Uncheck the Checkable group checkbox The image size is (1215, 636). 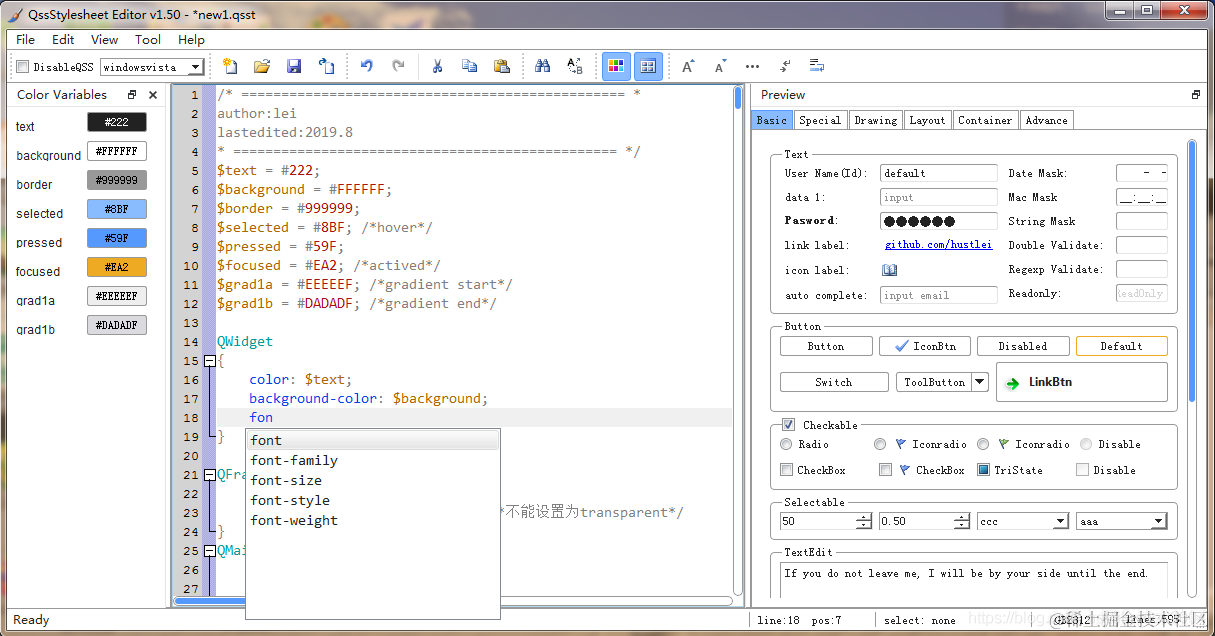788,425
